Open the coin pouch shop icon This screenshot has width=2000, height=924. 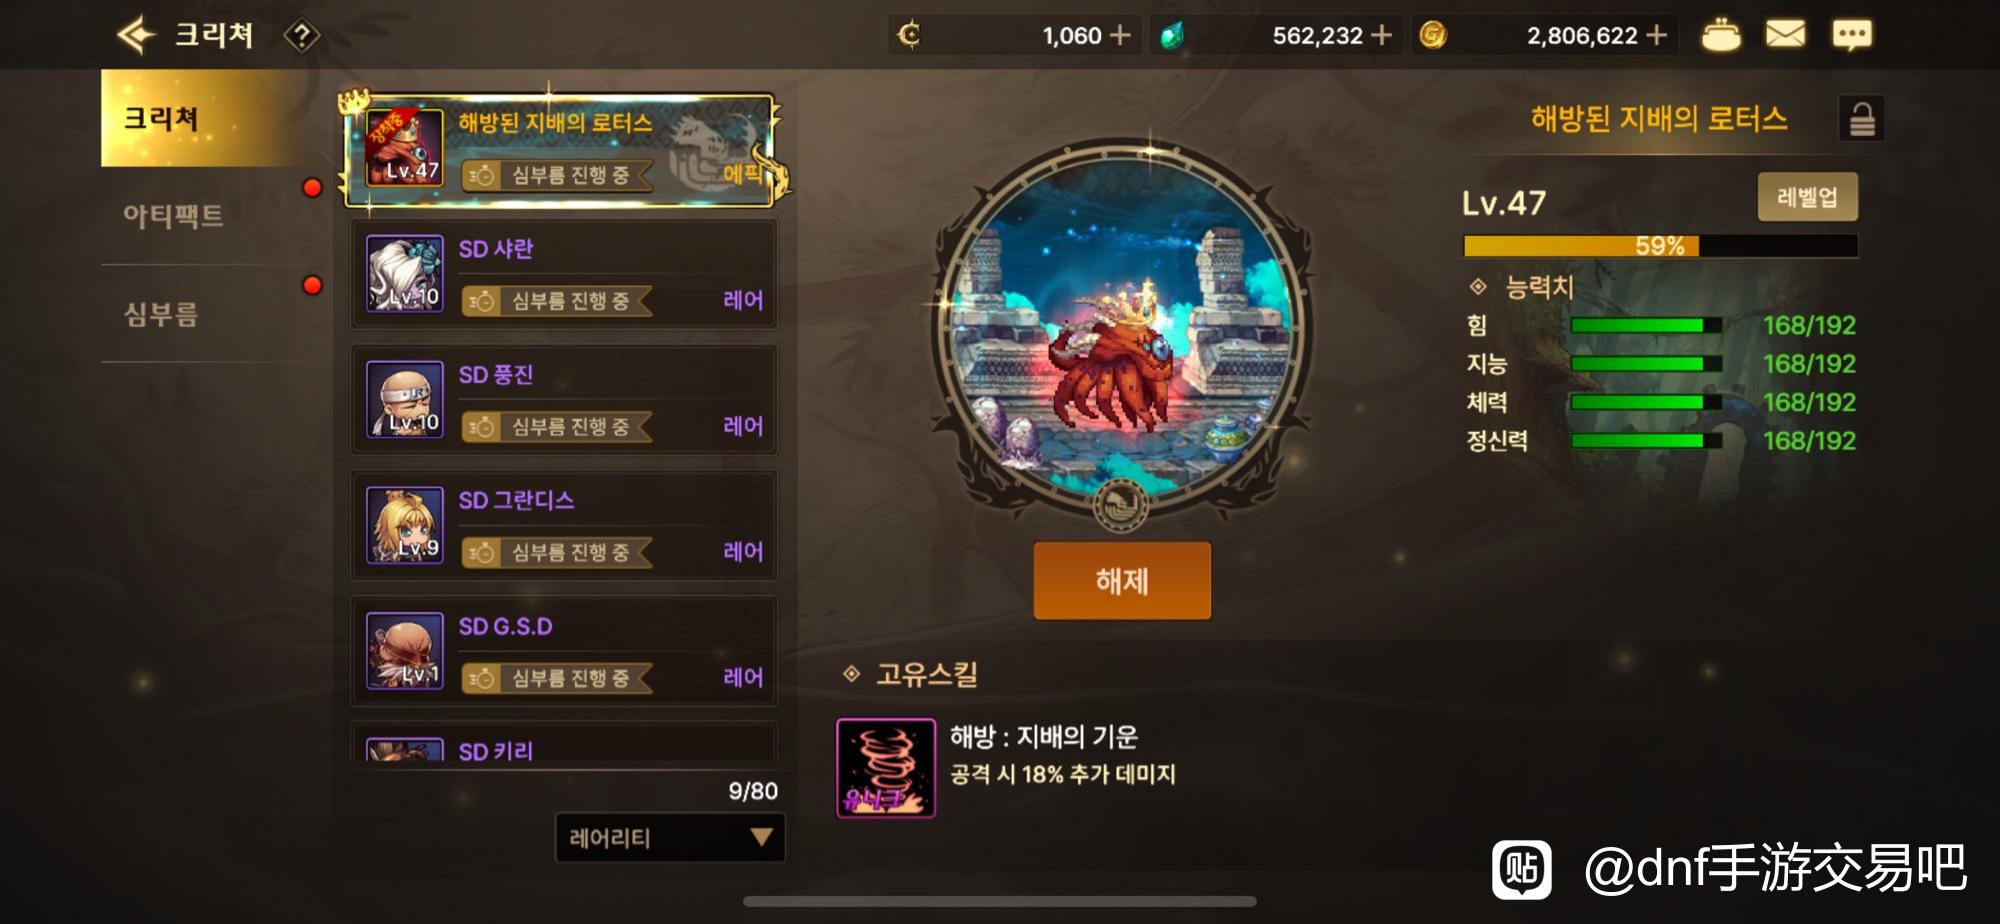1720,35
